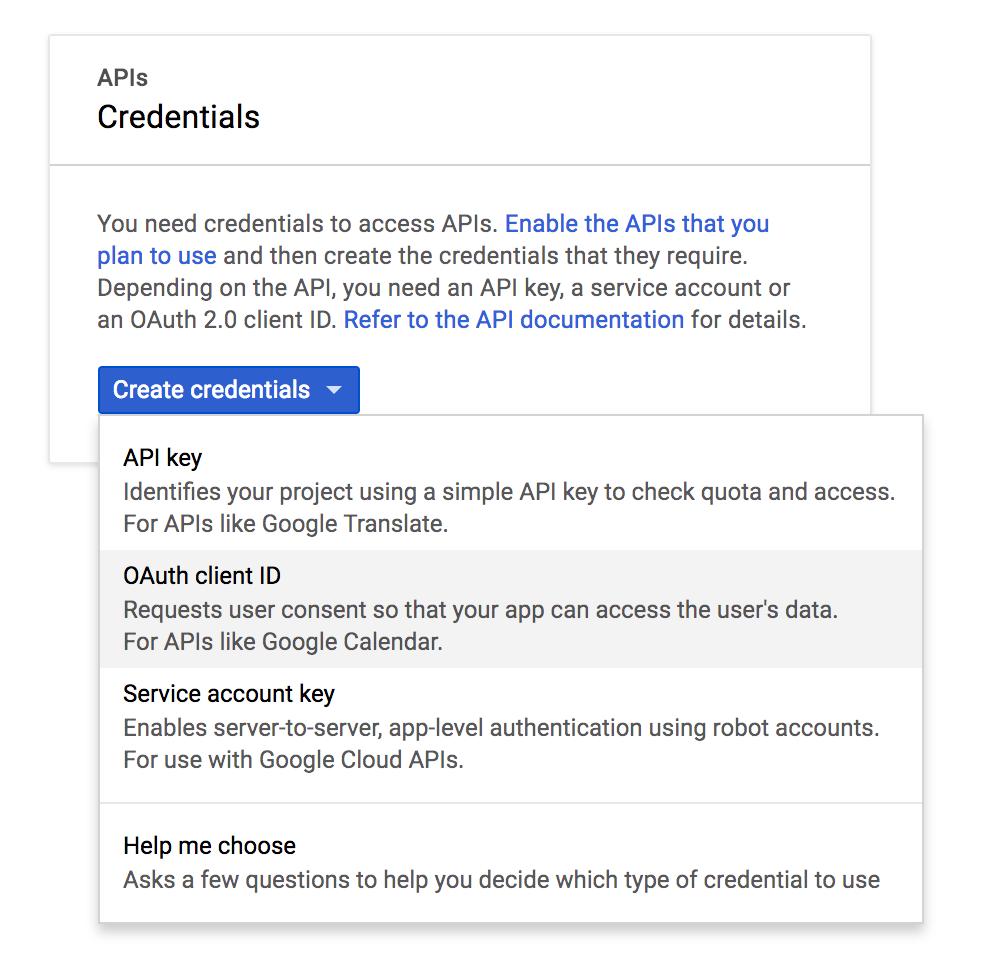Click the Credentials page heading
Image resolution: width=986 pixels, height=954 pixels.
(178, 117)
